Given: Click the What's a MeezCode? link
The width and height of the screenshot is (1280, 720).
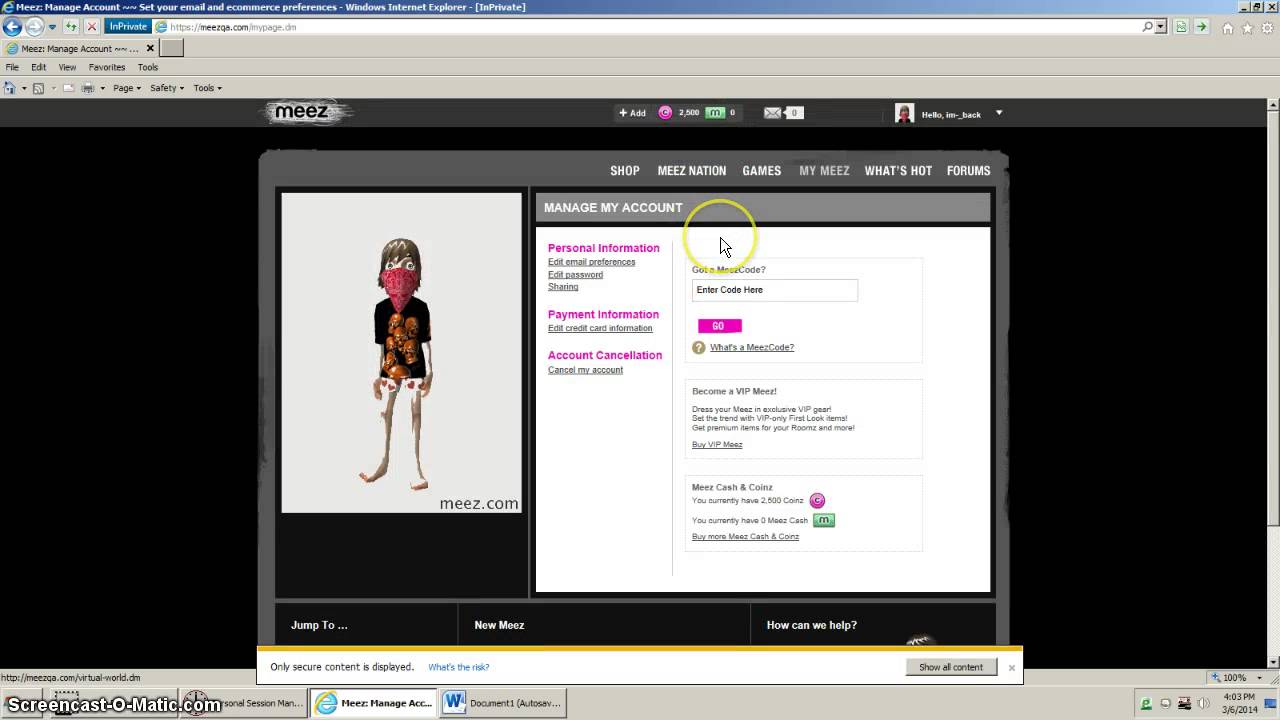Looking at the screenshot, I should click(752, 347).
